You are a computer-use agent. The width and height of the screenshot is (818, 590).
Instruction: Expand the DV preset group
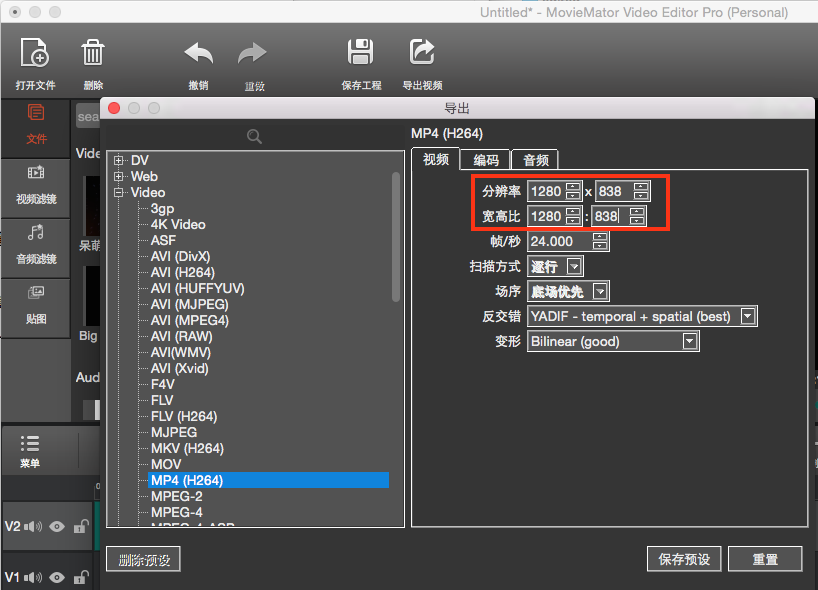point(119,160)
